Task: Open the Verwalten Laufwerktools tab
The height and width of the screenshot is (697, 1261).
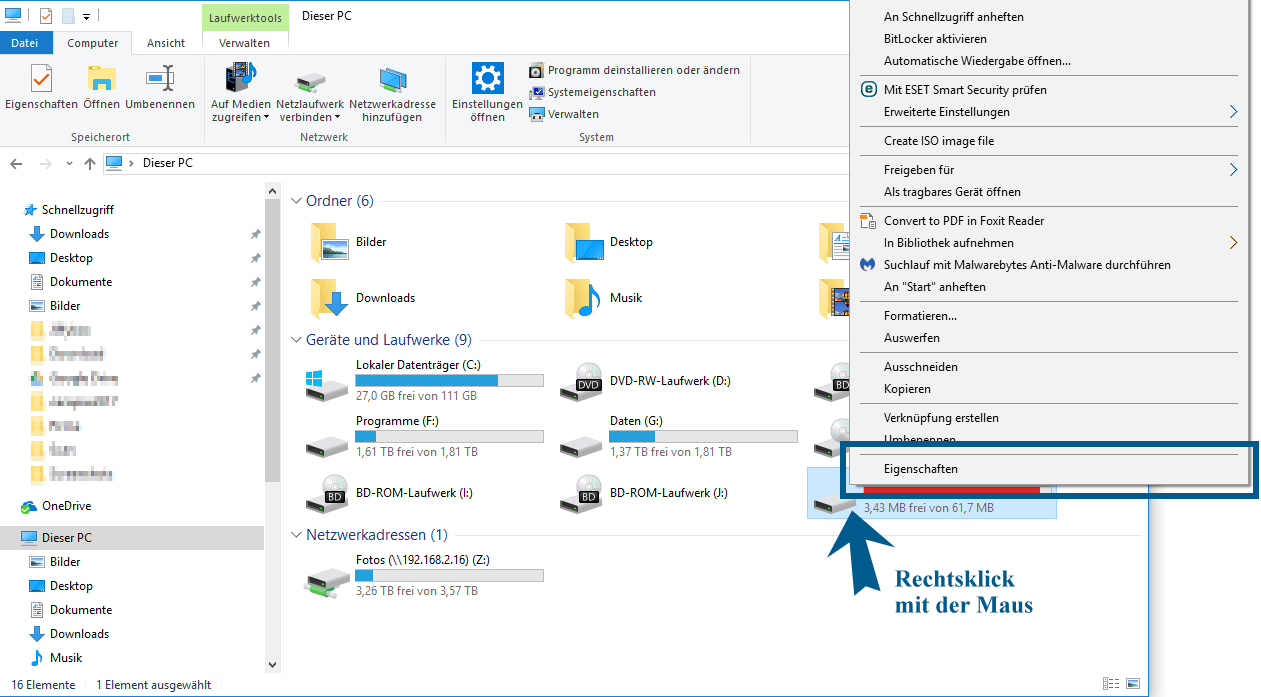Action: click(244, 43)
